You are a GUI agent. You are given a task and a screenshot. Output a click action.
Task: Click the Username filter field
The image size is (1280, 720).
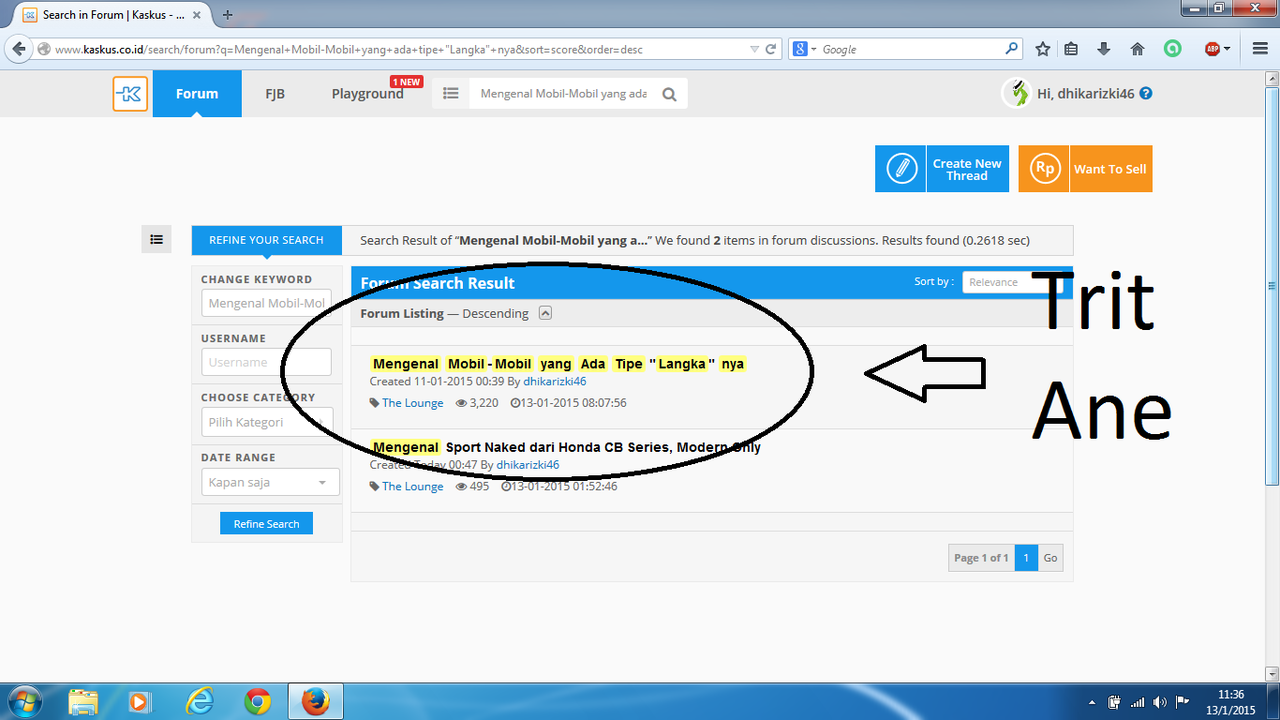pos(266,362)
